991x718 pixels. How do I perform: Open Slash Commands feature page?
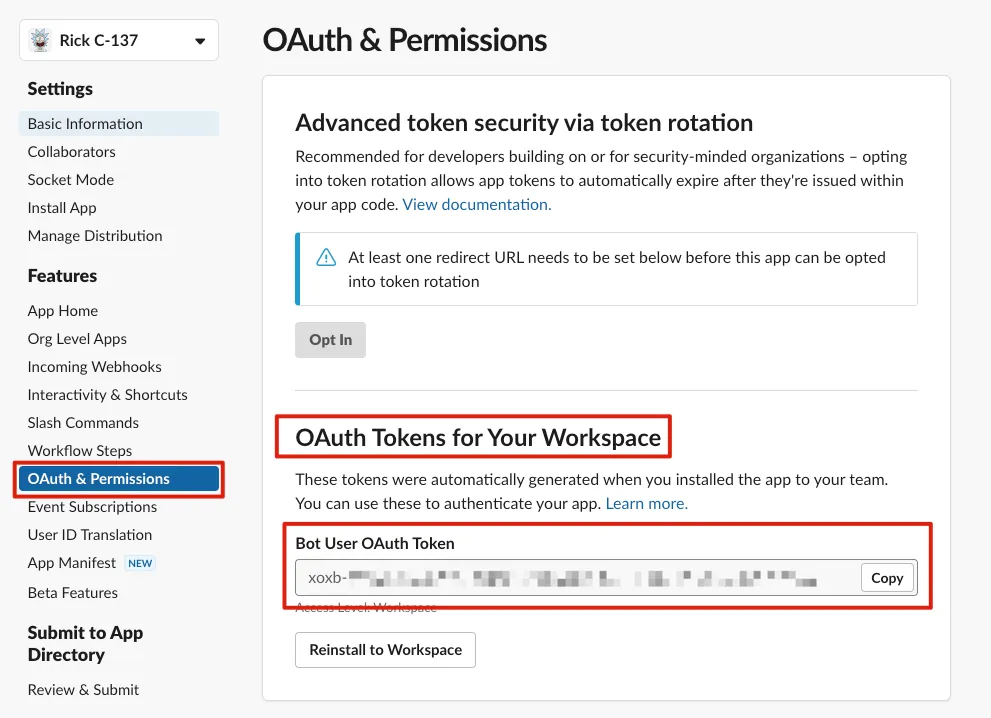[83, 423]
